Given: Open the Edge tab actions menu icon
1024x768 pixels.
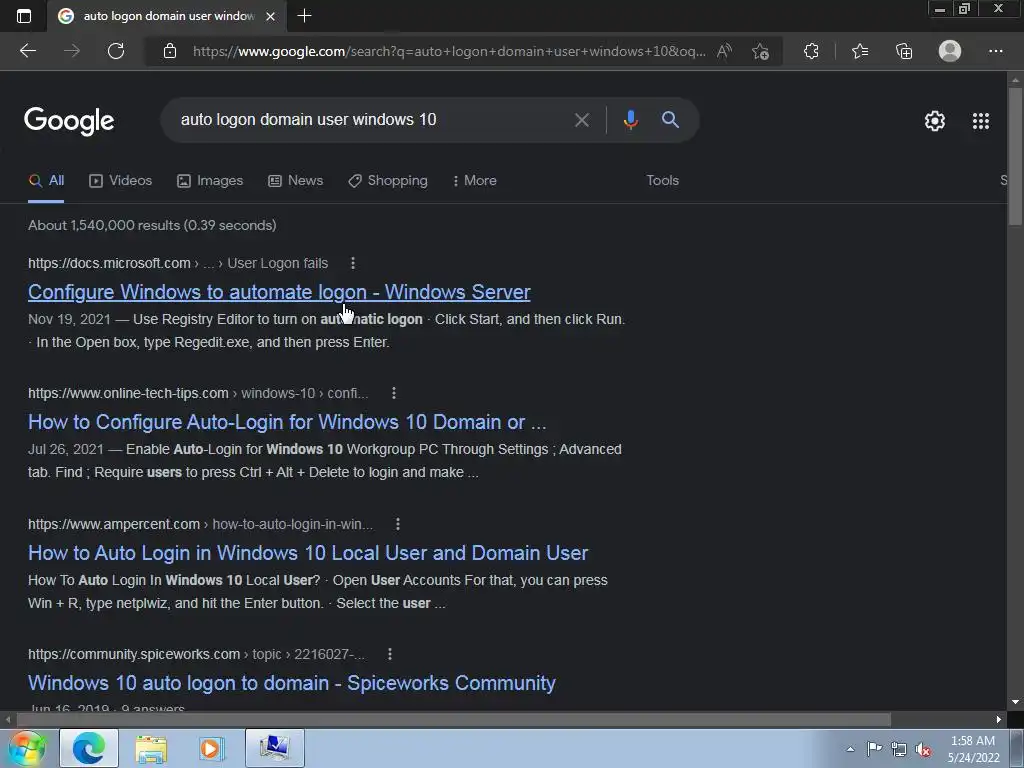Looking at the screenshot, I should pyautogui.click(x=24, y=16).
